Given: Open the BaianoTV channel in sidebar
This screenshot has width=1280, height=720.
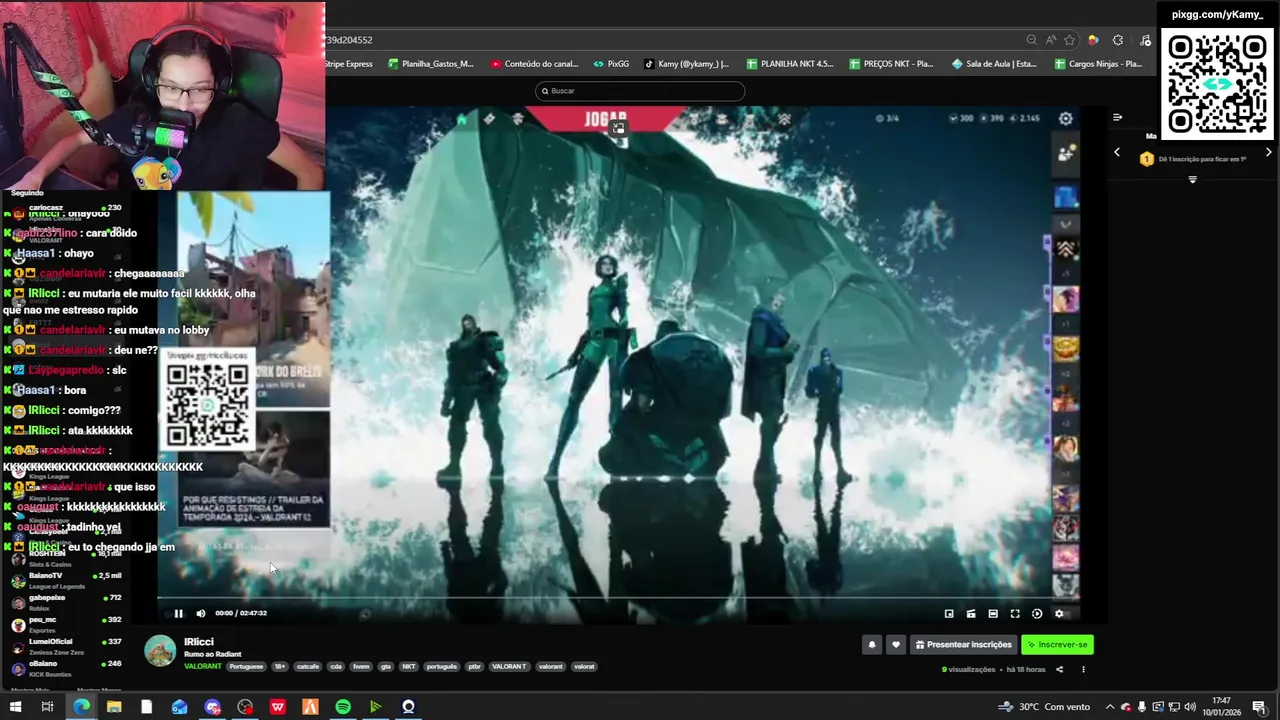Looking at the screenshot, I should pyautogui.click(x=65, y=580).
